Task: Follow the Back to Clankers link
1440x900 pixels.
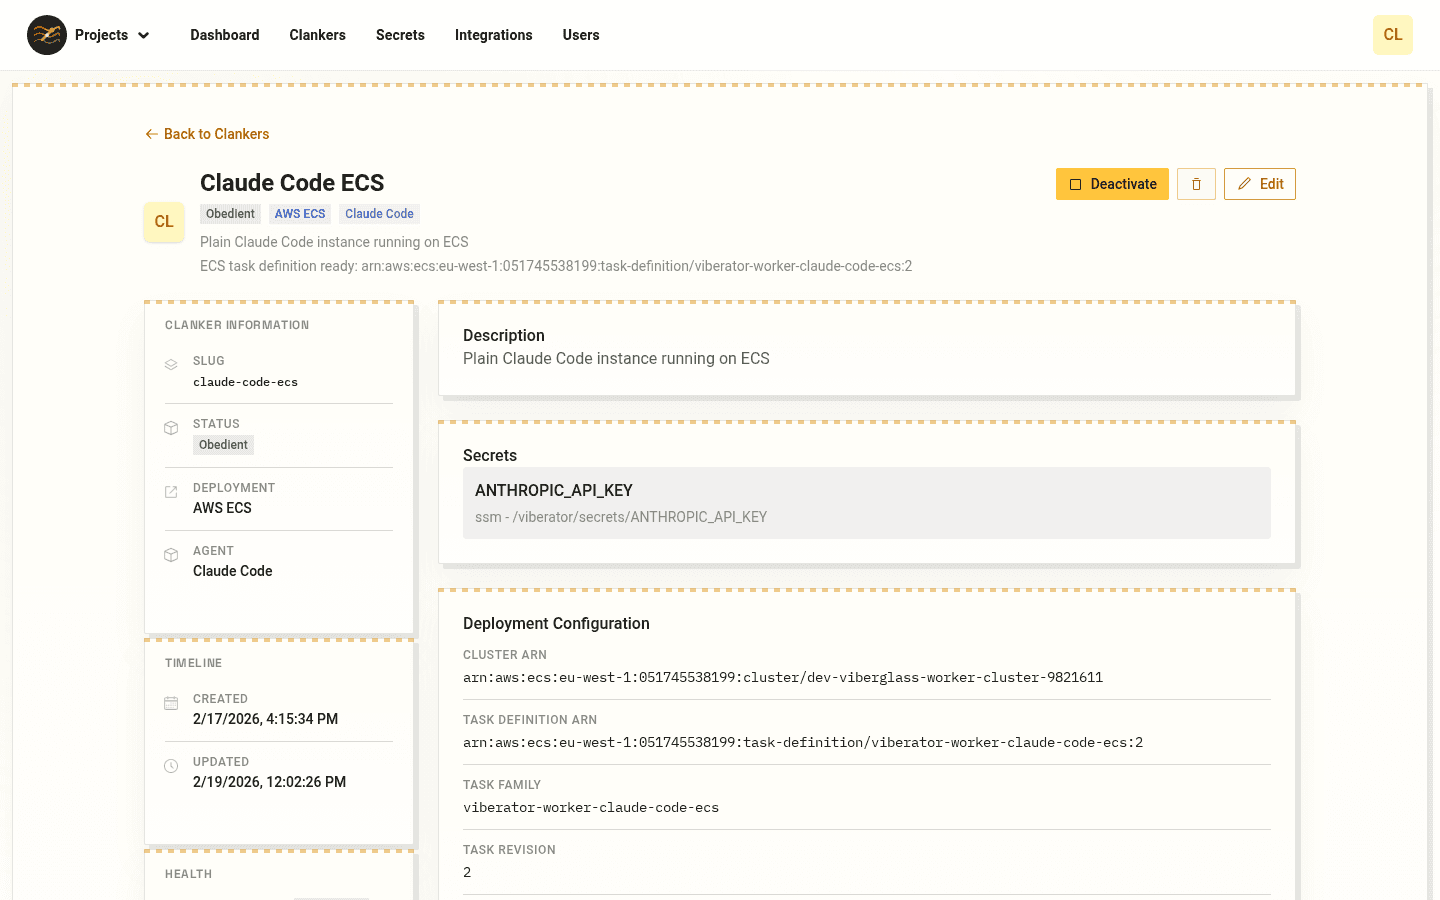Action: coord(206,133)
